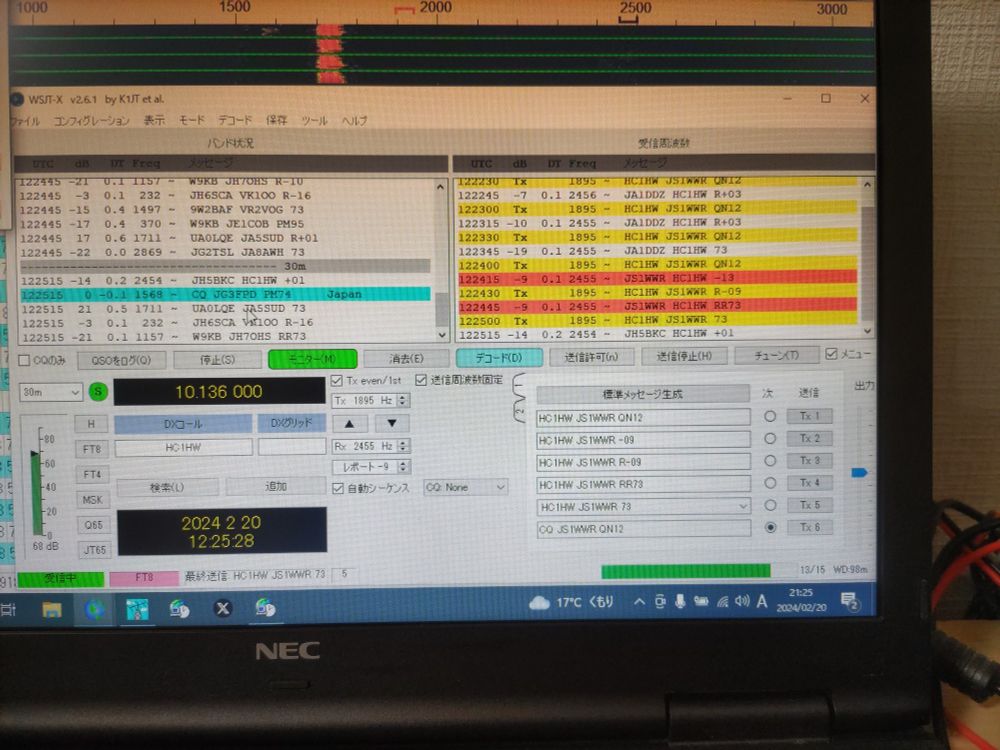
Task: Click the 停止(S) button
Action: [217, 360]
